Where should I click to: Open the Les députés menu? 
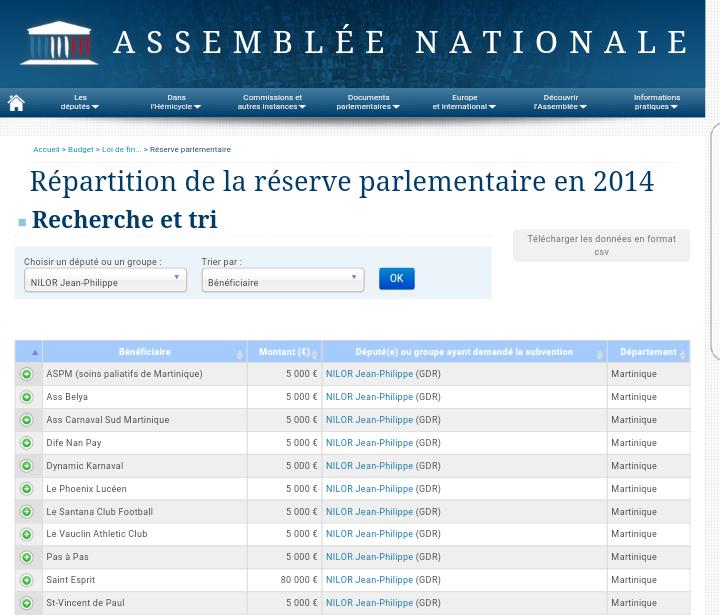coord(80,102)
